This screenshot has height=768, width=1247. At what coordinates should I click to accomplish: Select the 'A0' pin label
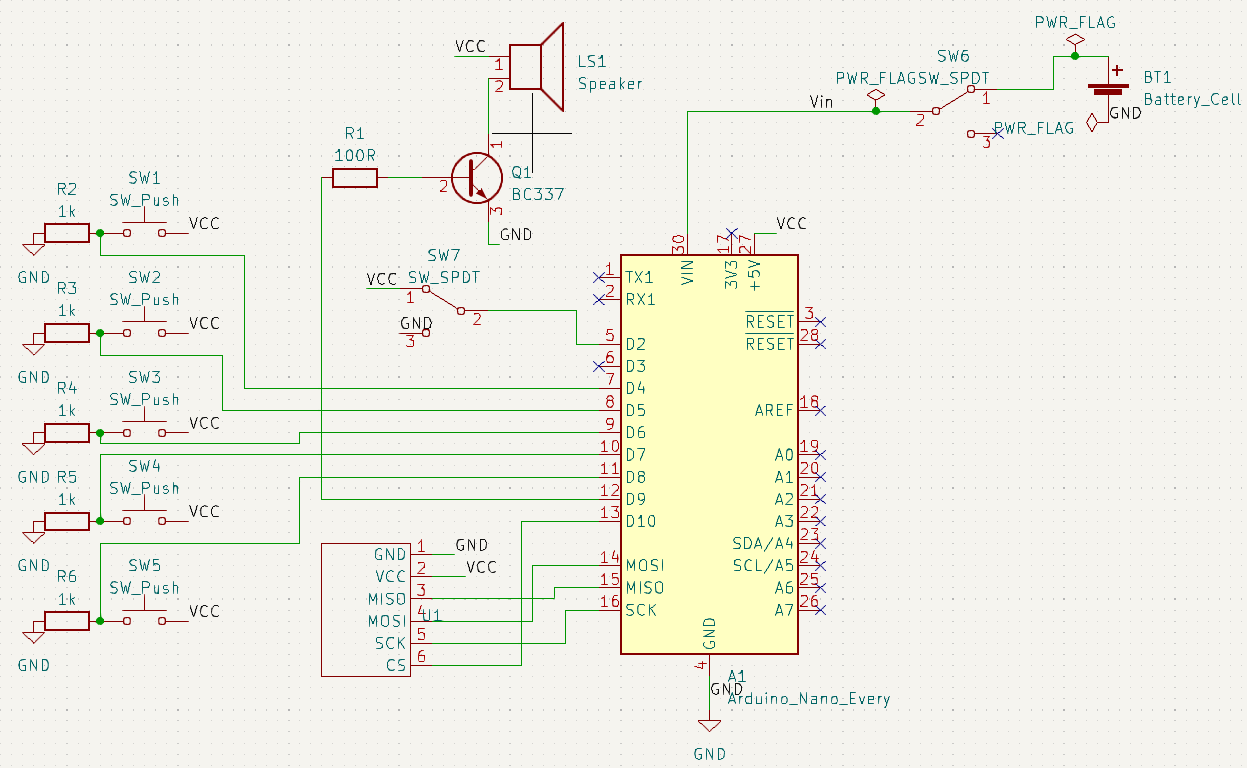click(784, 454)
